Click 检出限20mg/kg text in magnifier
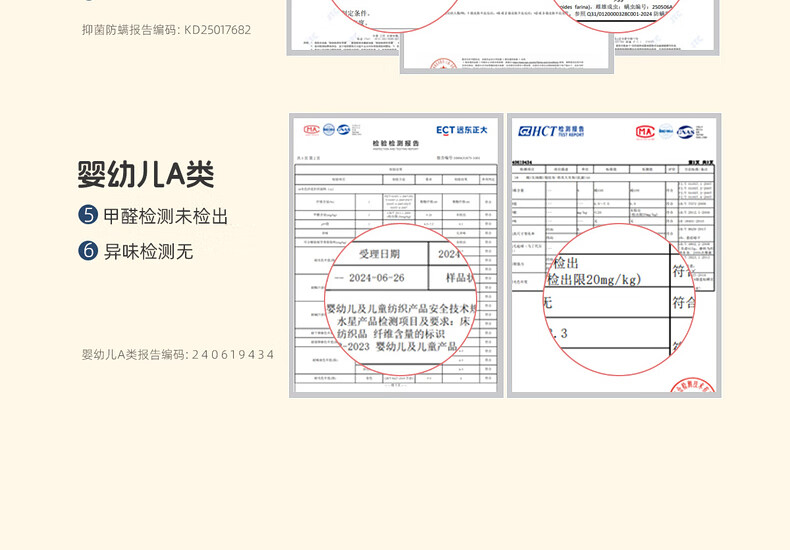 pos(594,280)
